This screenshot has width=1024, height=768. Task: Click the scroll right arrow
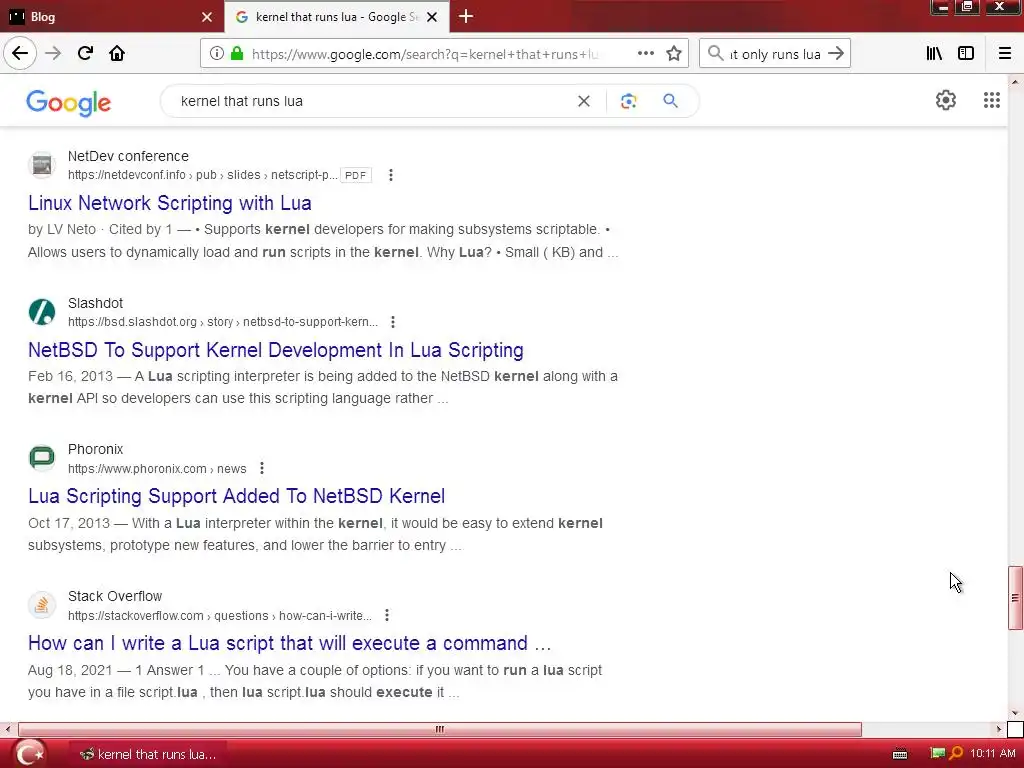point(999,729)
